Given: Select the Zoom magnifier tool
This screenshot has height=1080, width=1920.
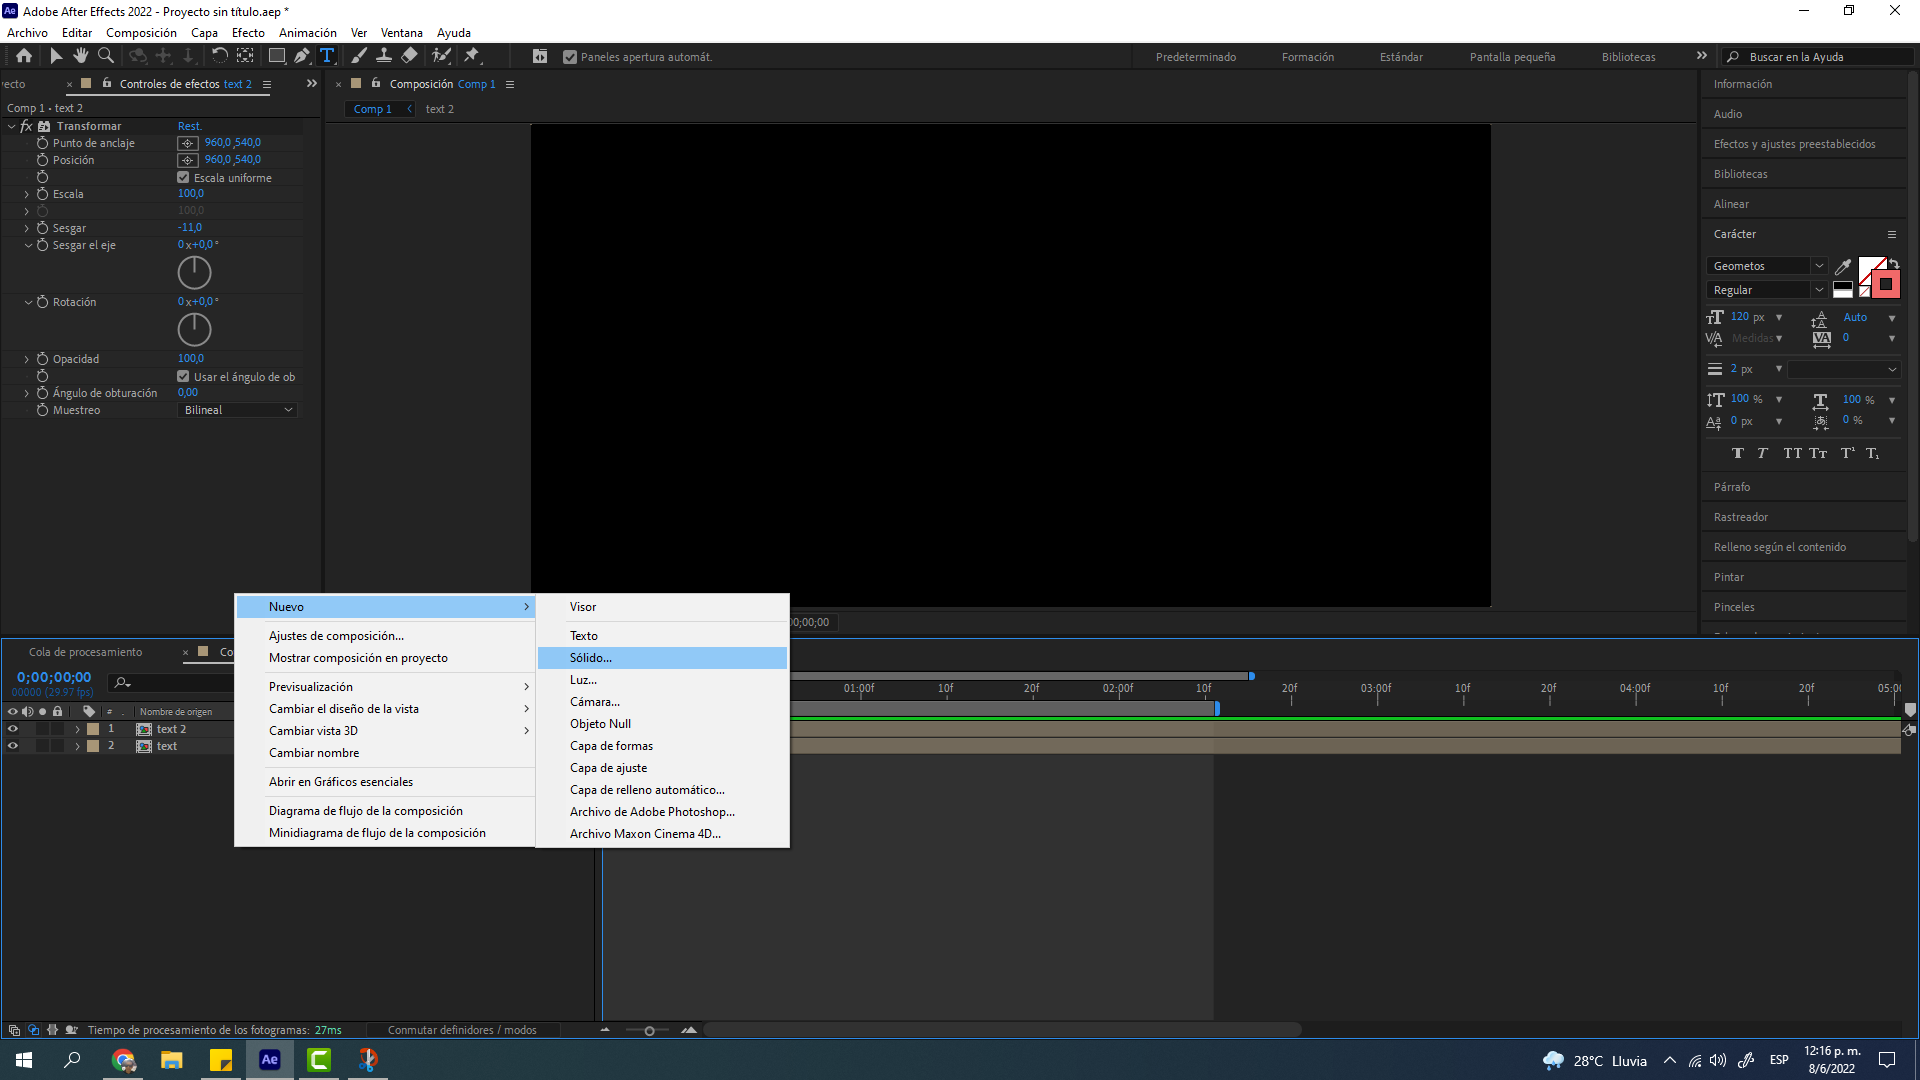Looking at the screenshot, I should click(106, 56).
